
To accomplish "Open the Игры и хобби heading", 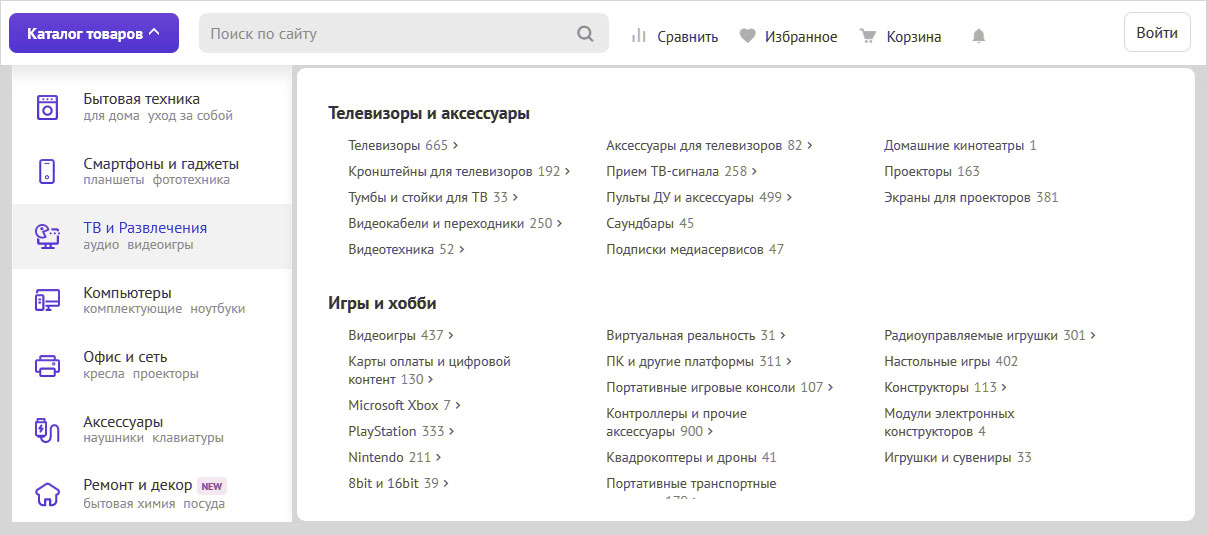I will click(x=382, y=303).
